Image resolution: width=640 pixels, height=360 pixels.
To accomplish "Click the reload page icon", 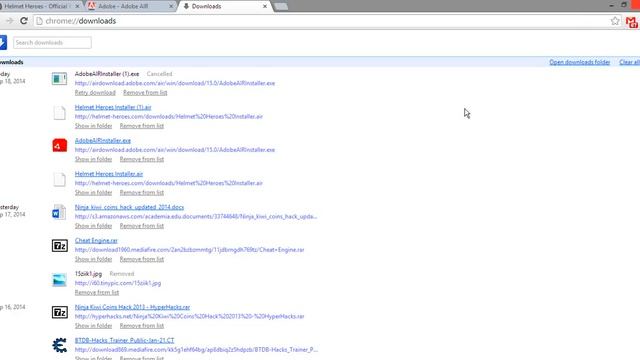I will point(24,21).
